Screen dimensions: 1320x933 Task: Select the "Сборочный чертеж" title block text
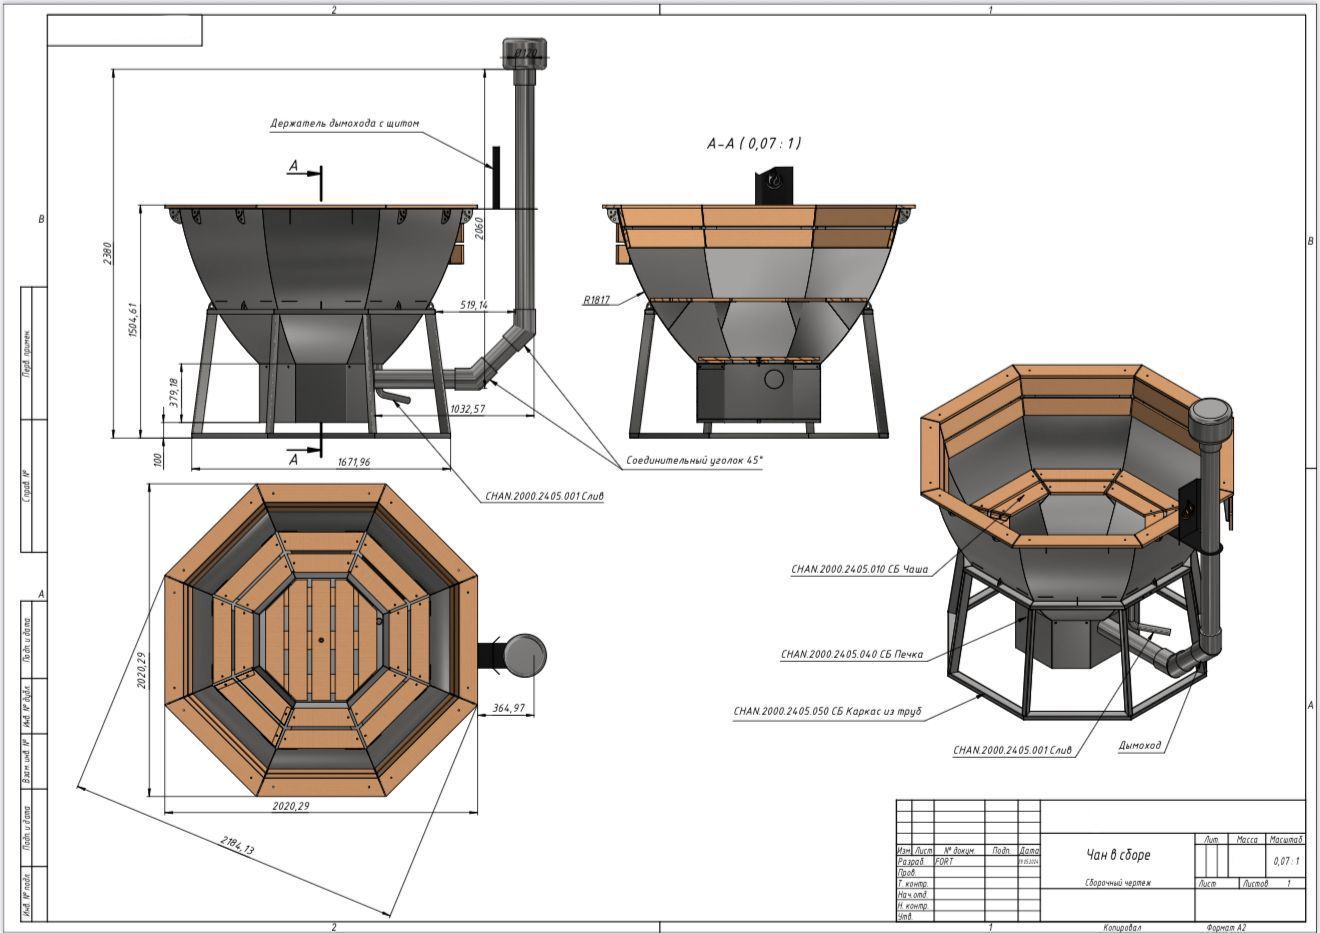click(1117, 883)
